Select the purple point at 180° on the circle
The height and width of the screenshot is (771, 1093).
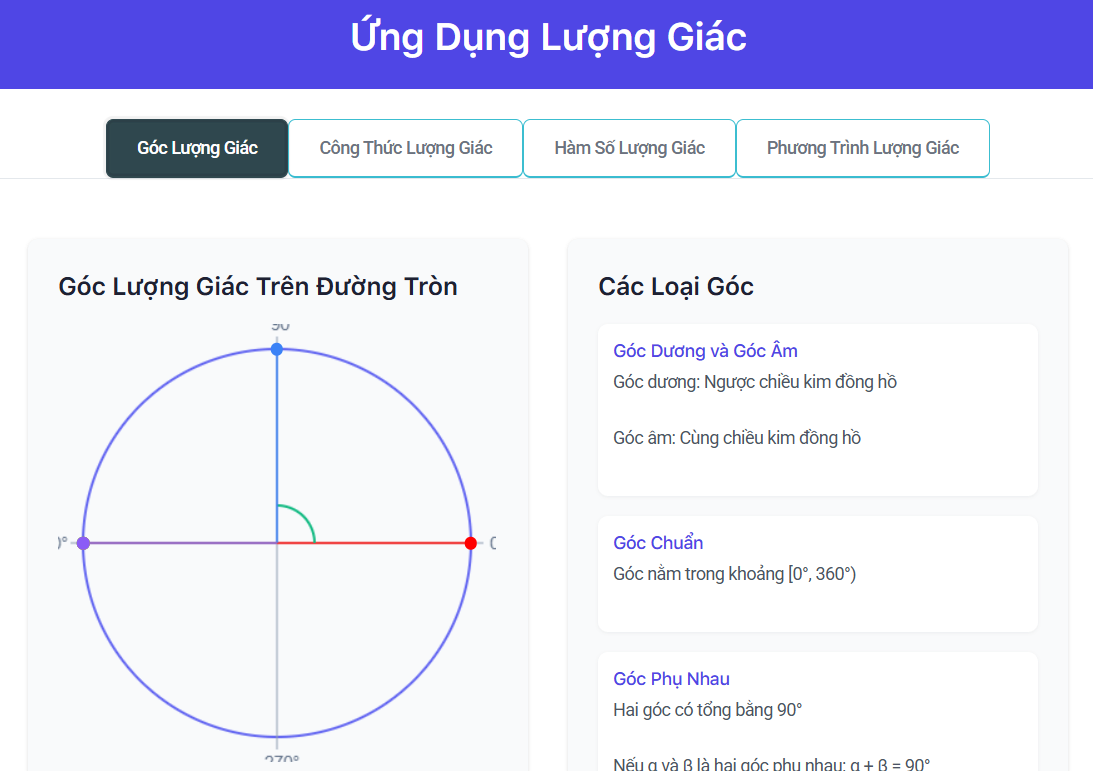83,543
